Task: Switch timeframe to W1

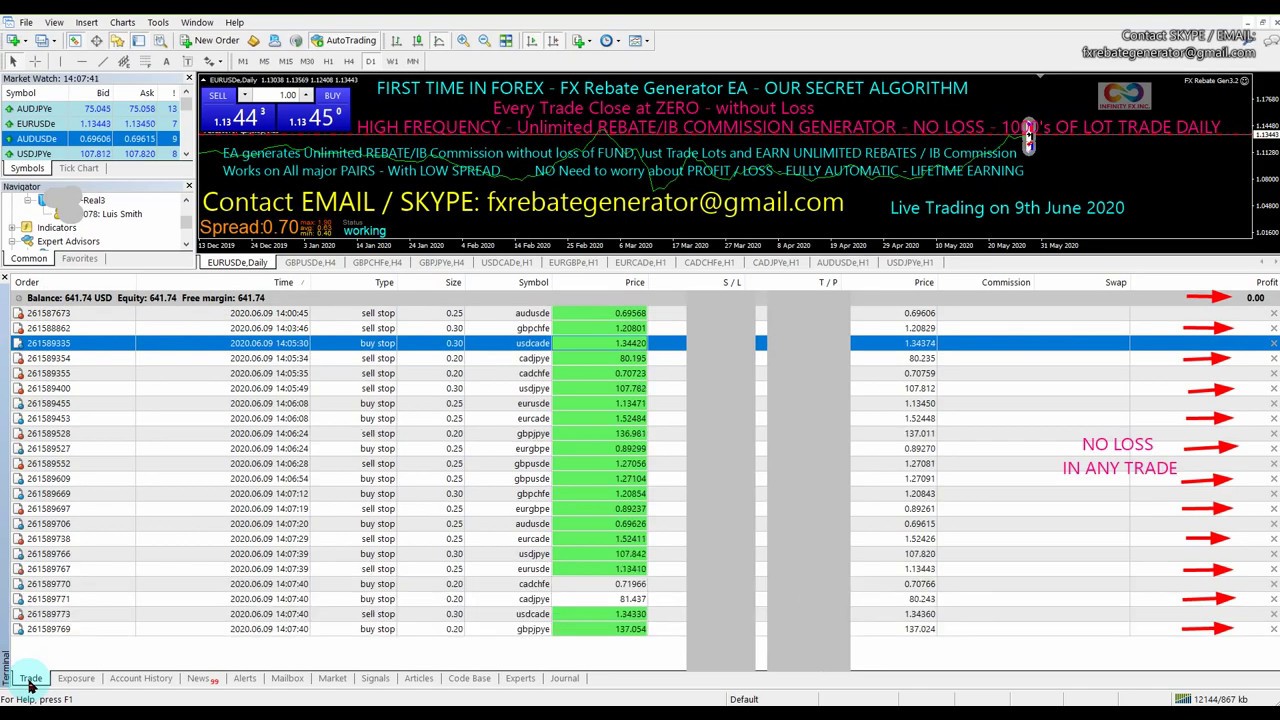Action: (x=392, y=62)
